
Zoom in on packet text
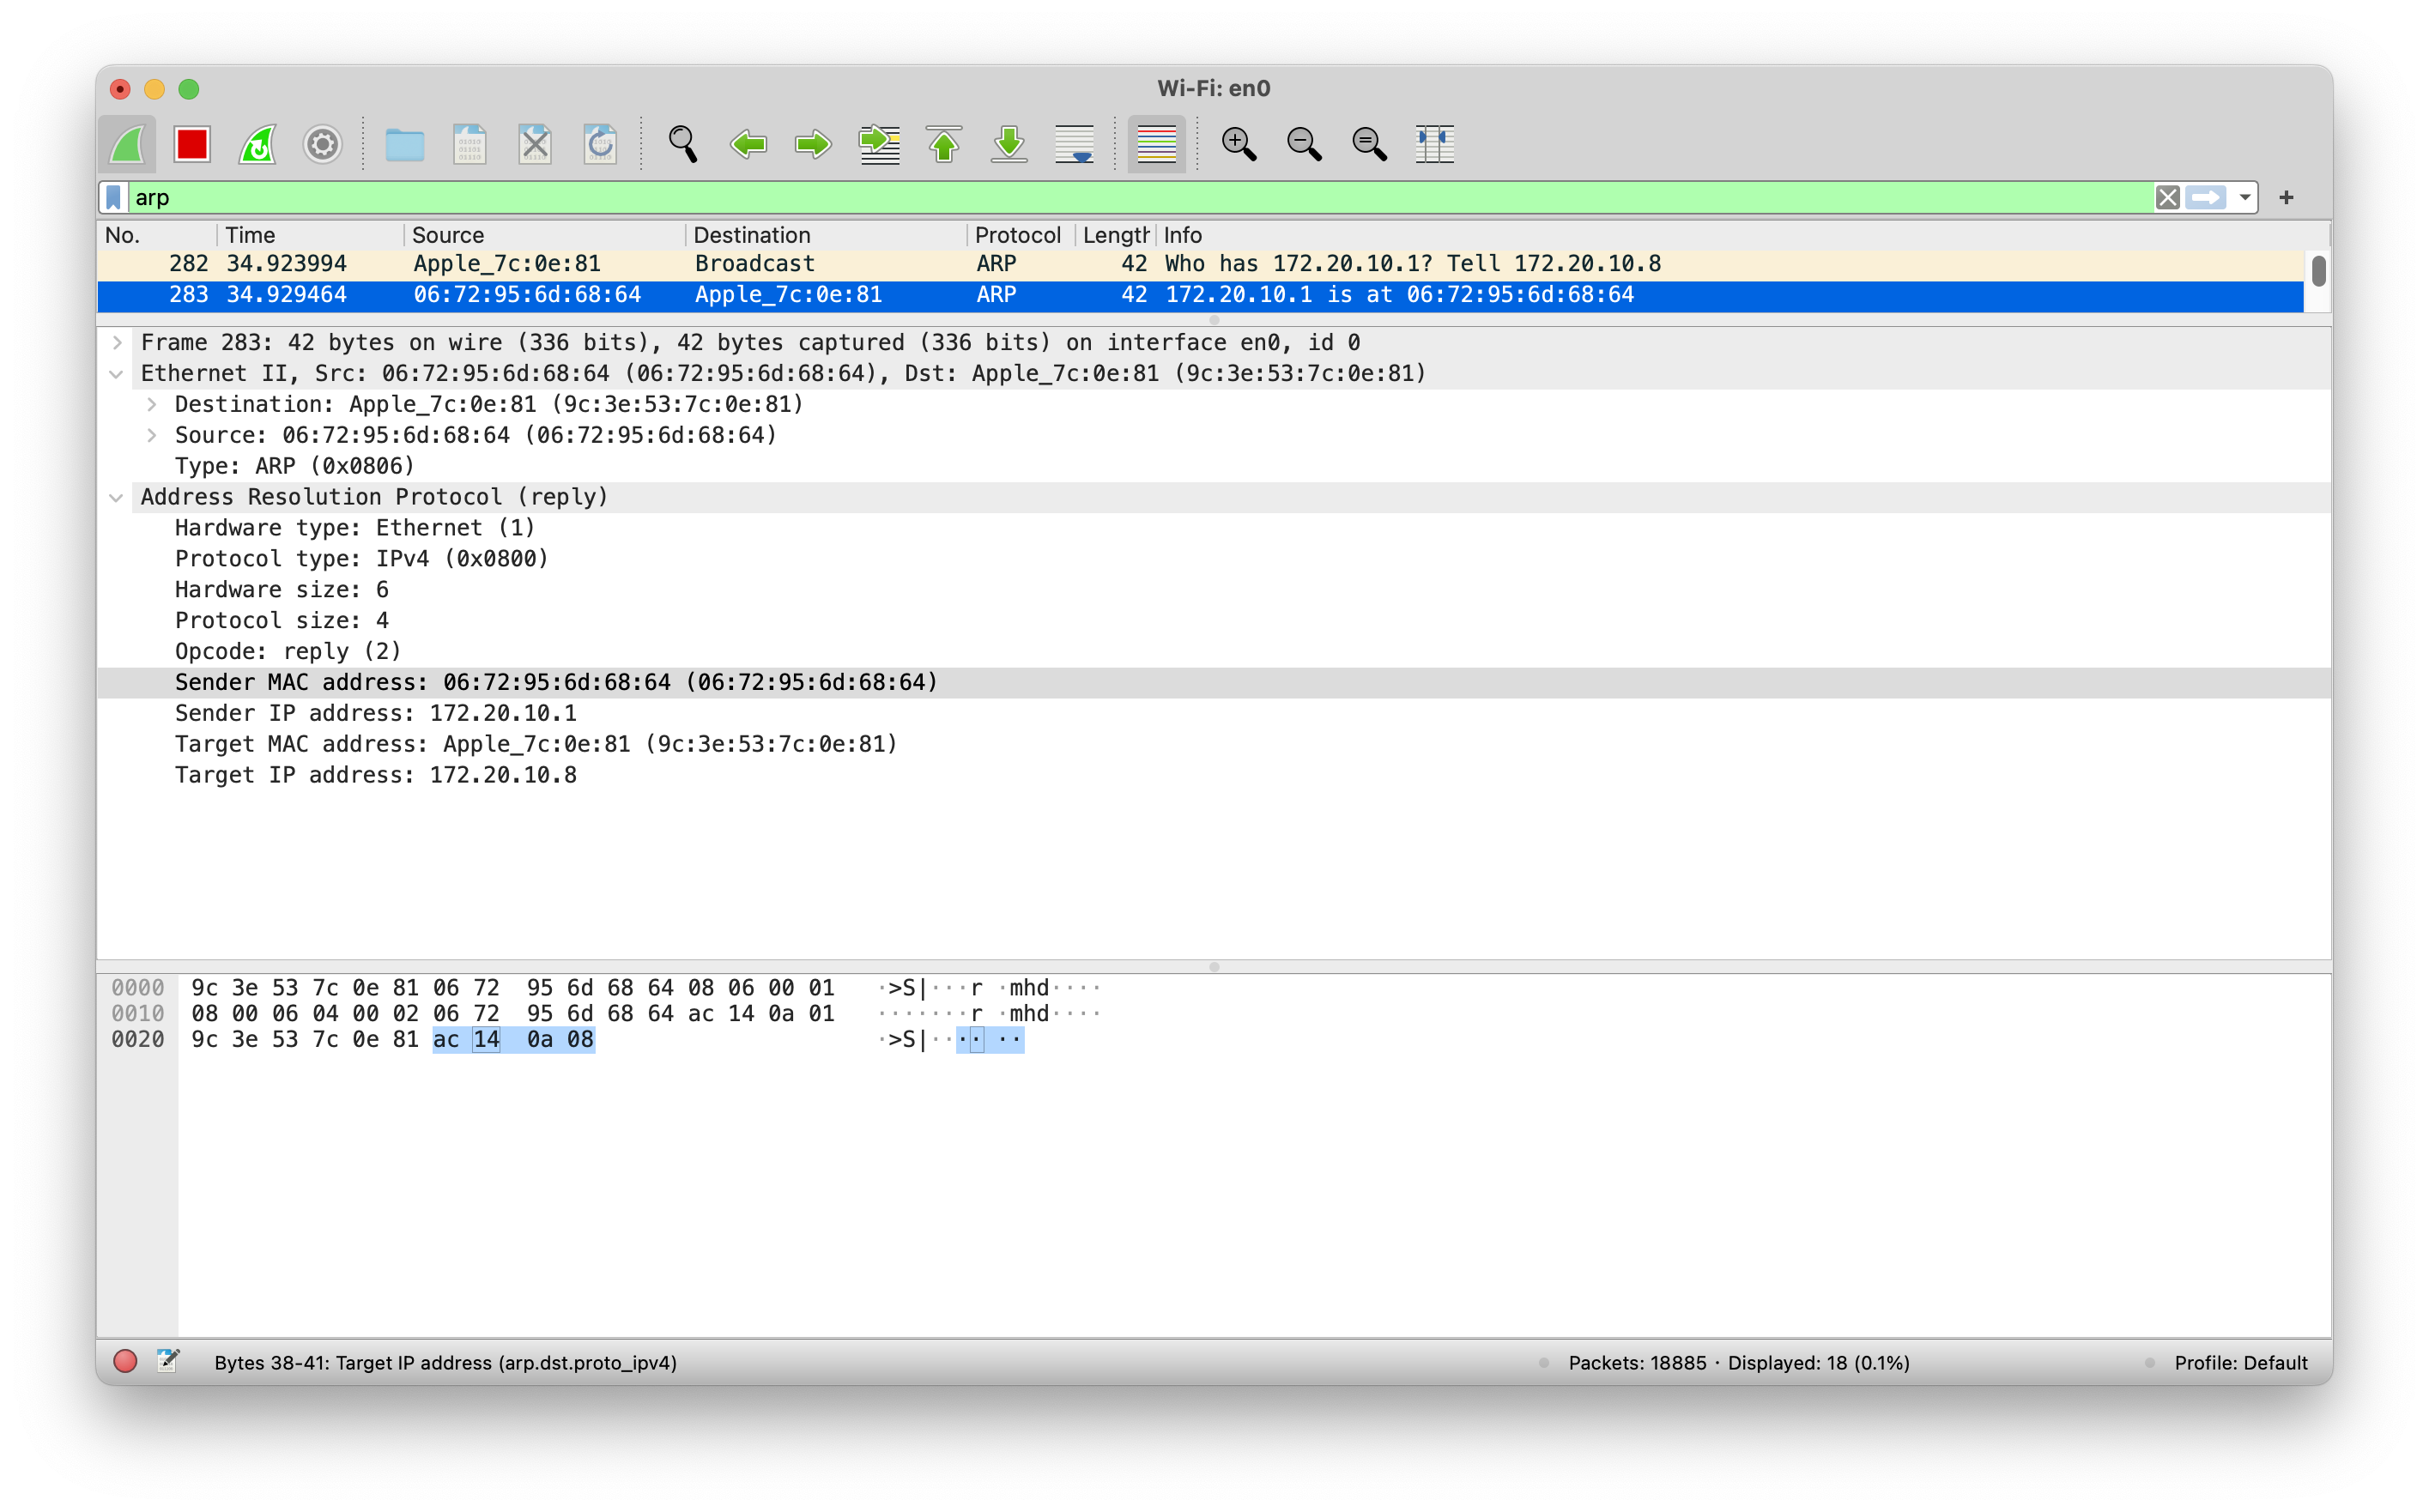pos(1239,145)
